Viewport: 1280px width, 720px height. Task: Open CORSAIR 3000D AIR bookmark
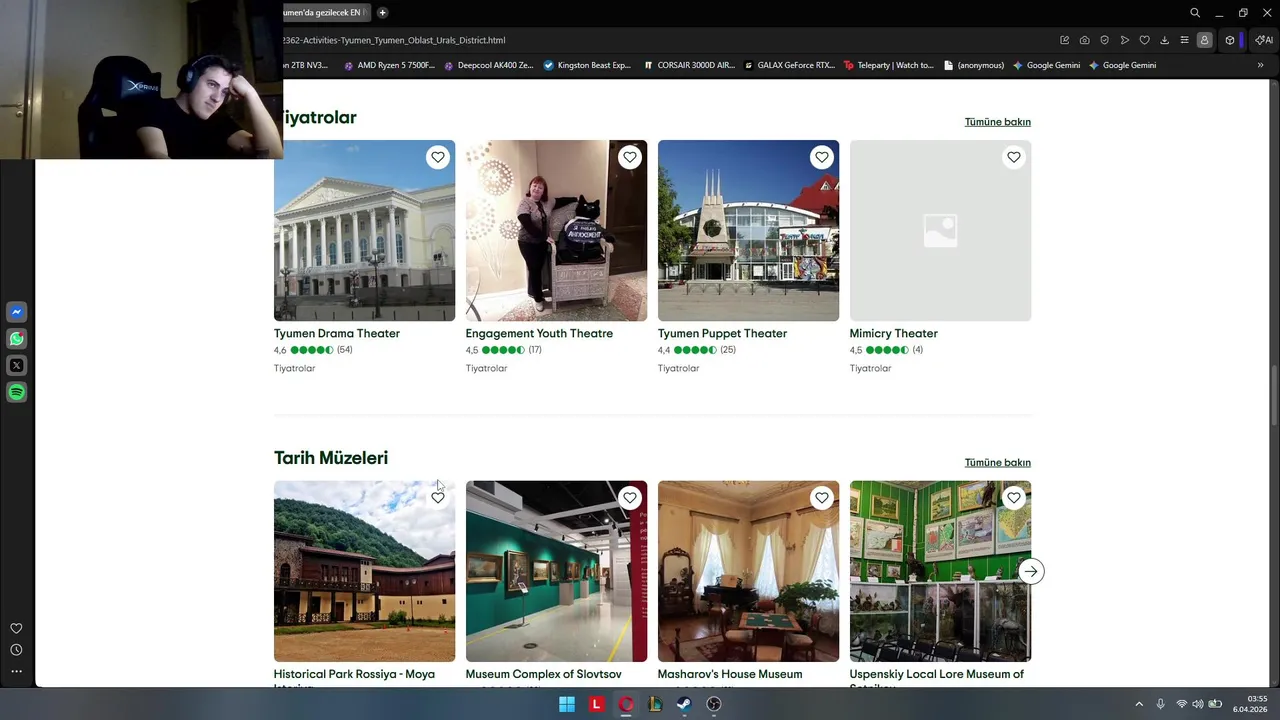click(x=689, y=65)
